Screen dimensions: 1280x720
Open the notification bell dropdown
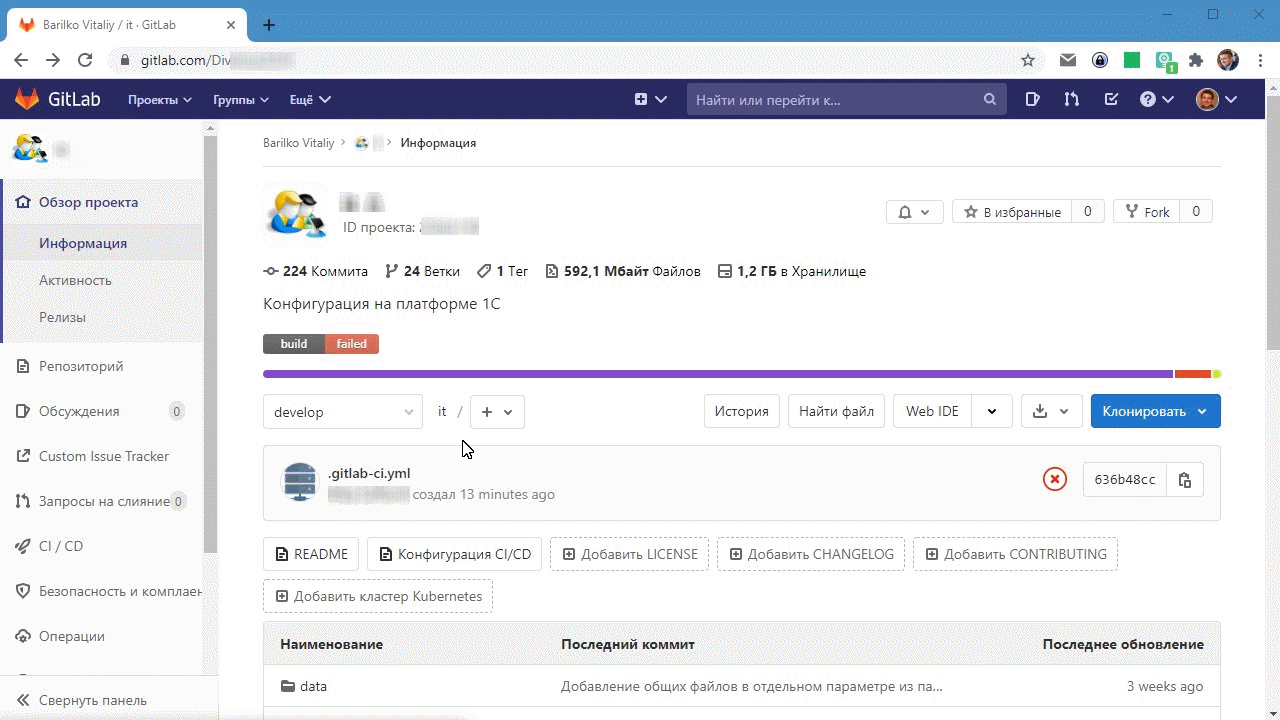coord(914,212)
